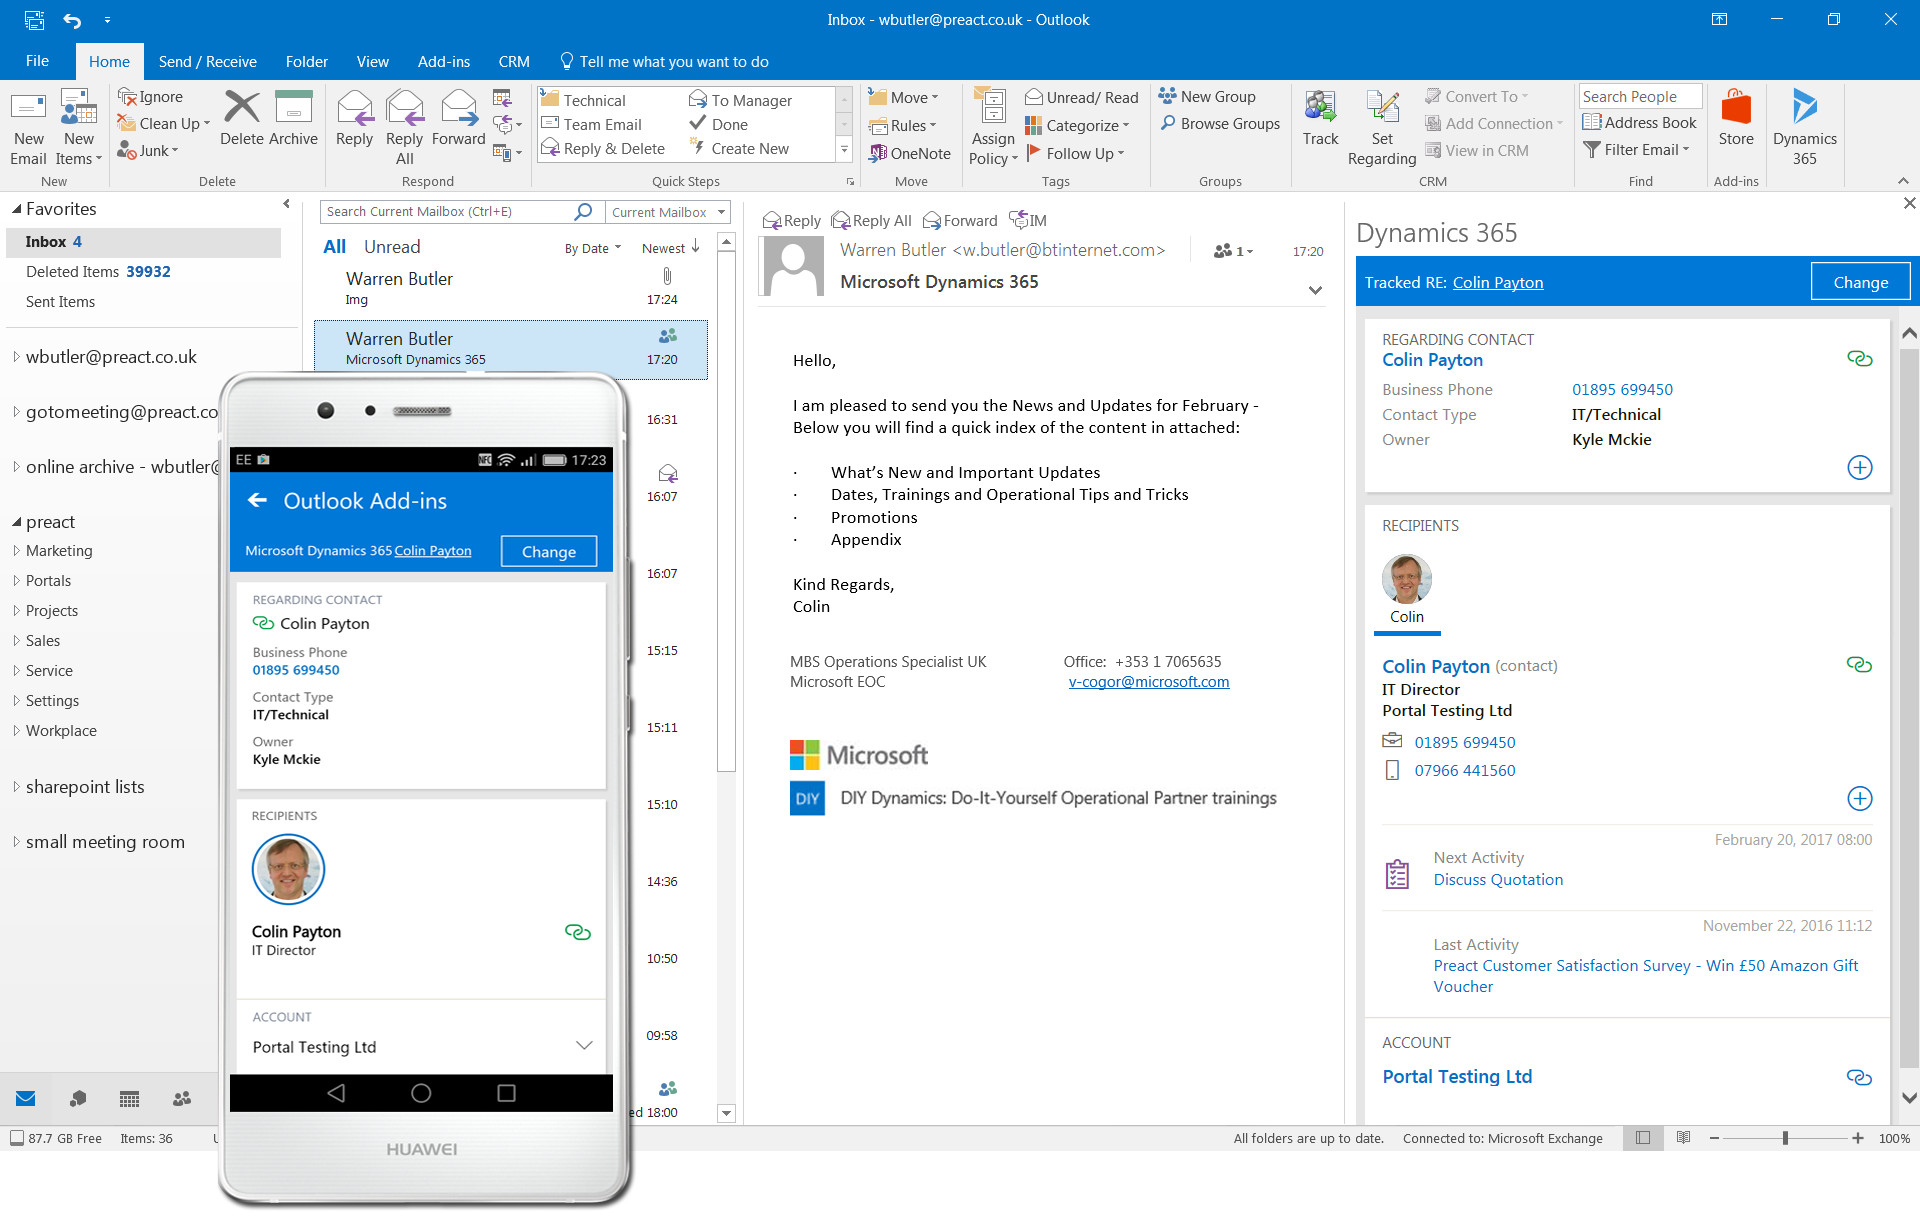The image size is (1920, 1217).
Task: Open the View menu
Action: [372, 61]
